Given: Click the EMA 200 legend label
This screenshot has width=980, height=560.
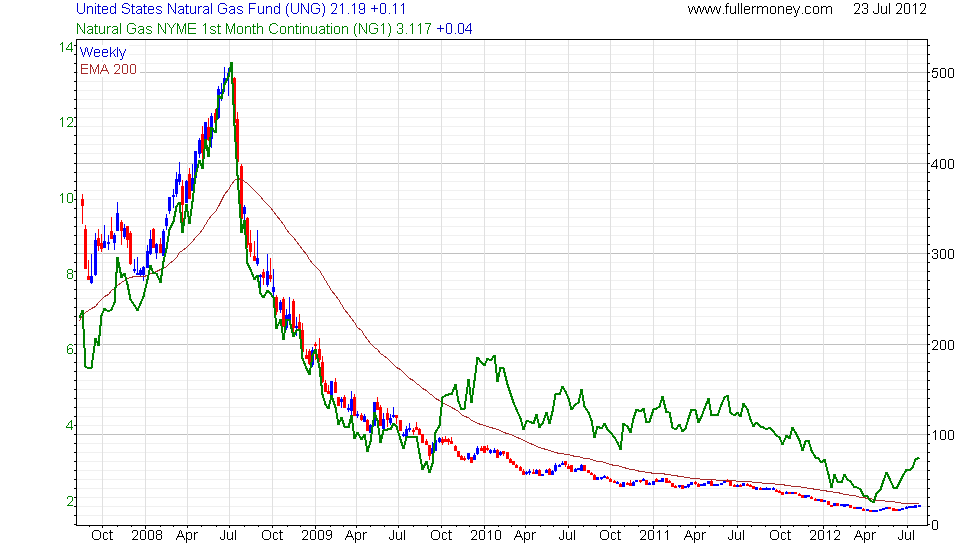Looking at the screenshot, I should 108,69.
